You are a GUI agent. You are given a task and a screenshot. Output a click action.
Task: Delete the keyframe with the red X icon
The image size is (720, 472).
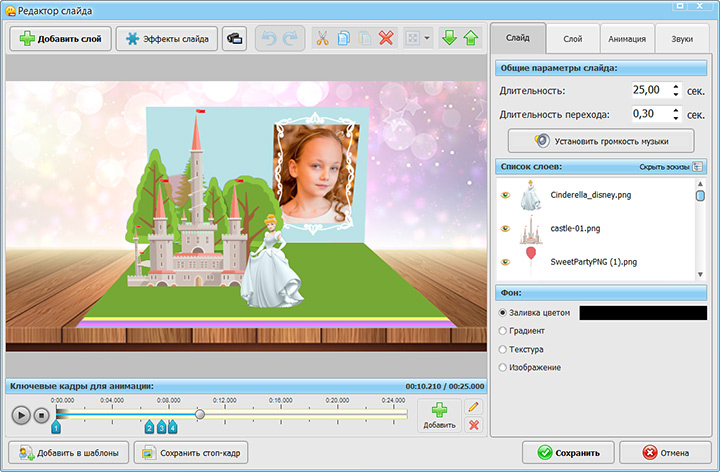pos(473,425)
